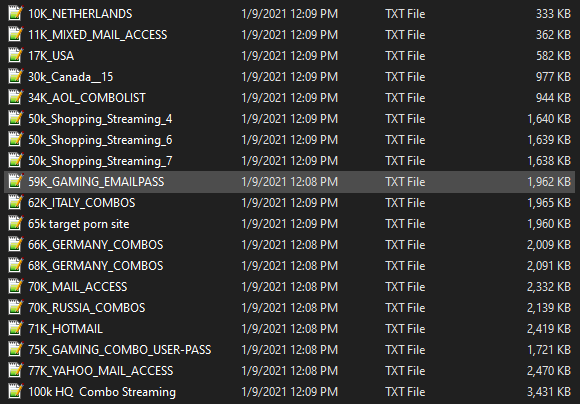Viewport: 580px width, 404px height.
Task: Click the TXT File type of 17K_USA
Action: pyautogui.click(x=405, y=55)
